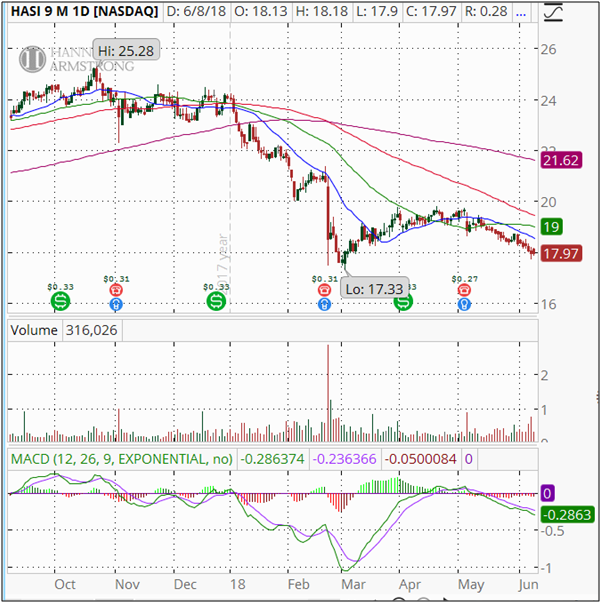The width and height of the screenshot is (602, 603).
Task: Open the November earnings phone icon
Action: [x=116, y=290]
